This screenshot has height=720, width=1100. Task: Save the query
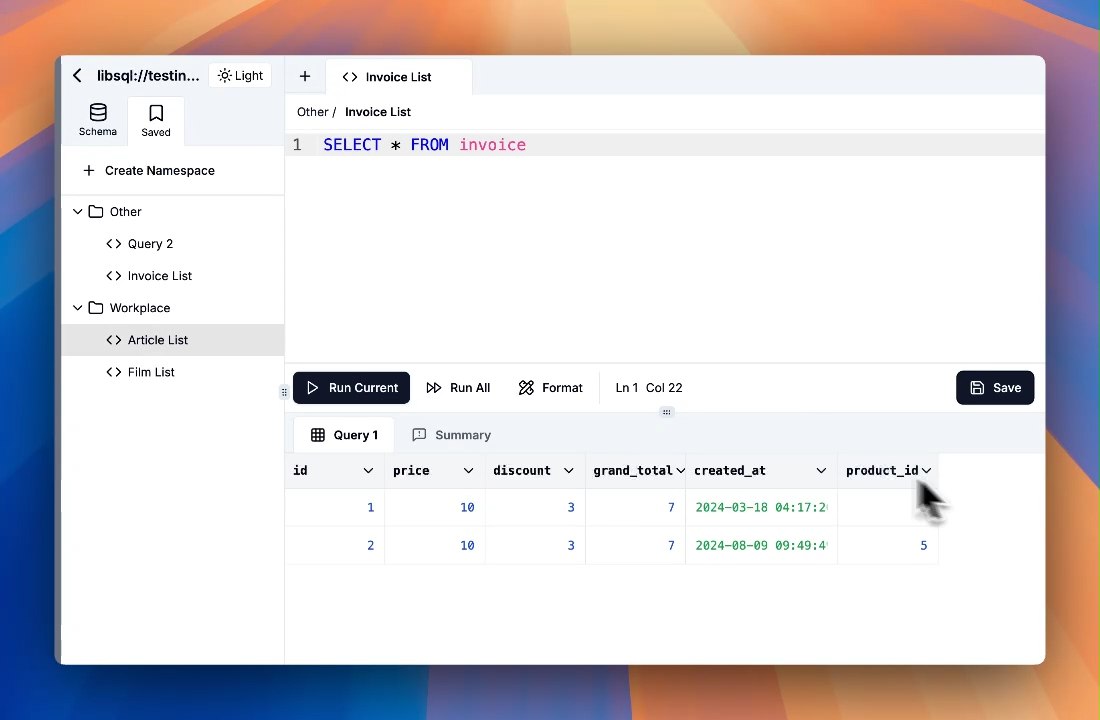coord(995,387)
